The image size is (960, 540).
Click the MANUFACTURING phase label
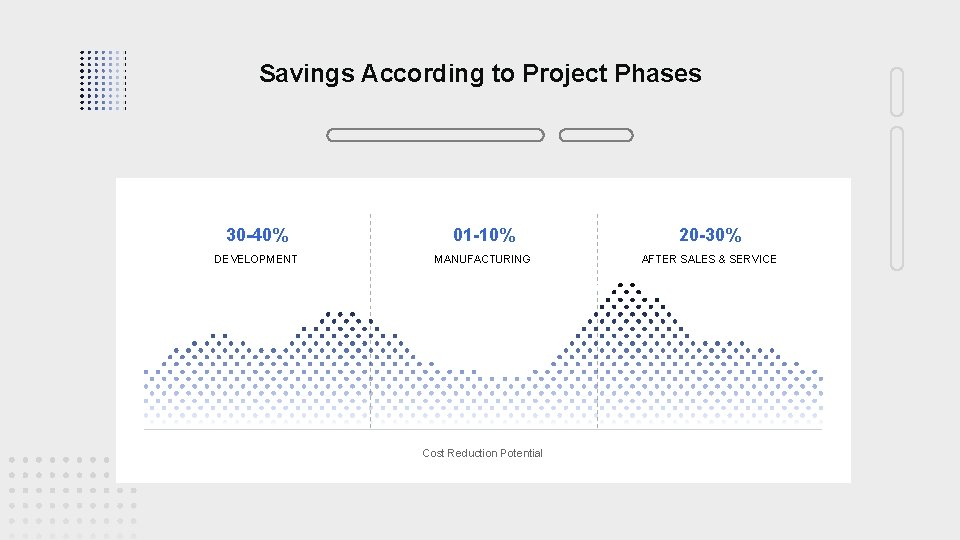coord(482,259)
